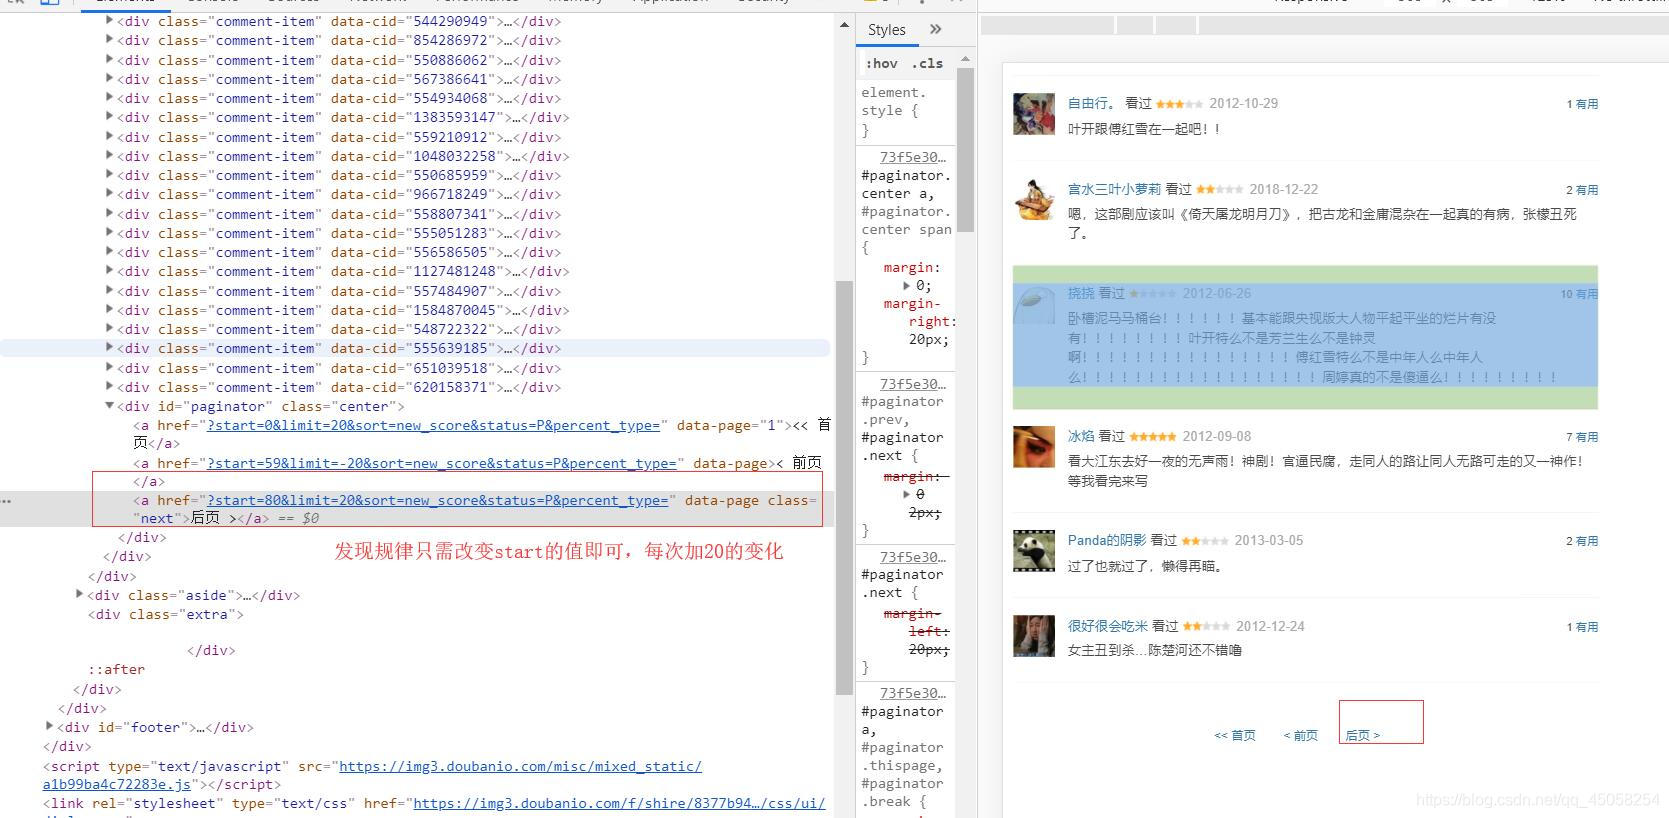Select the div class extra node
Screen dimensions: 1669x818
point(165,614)
